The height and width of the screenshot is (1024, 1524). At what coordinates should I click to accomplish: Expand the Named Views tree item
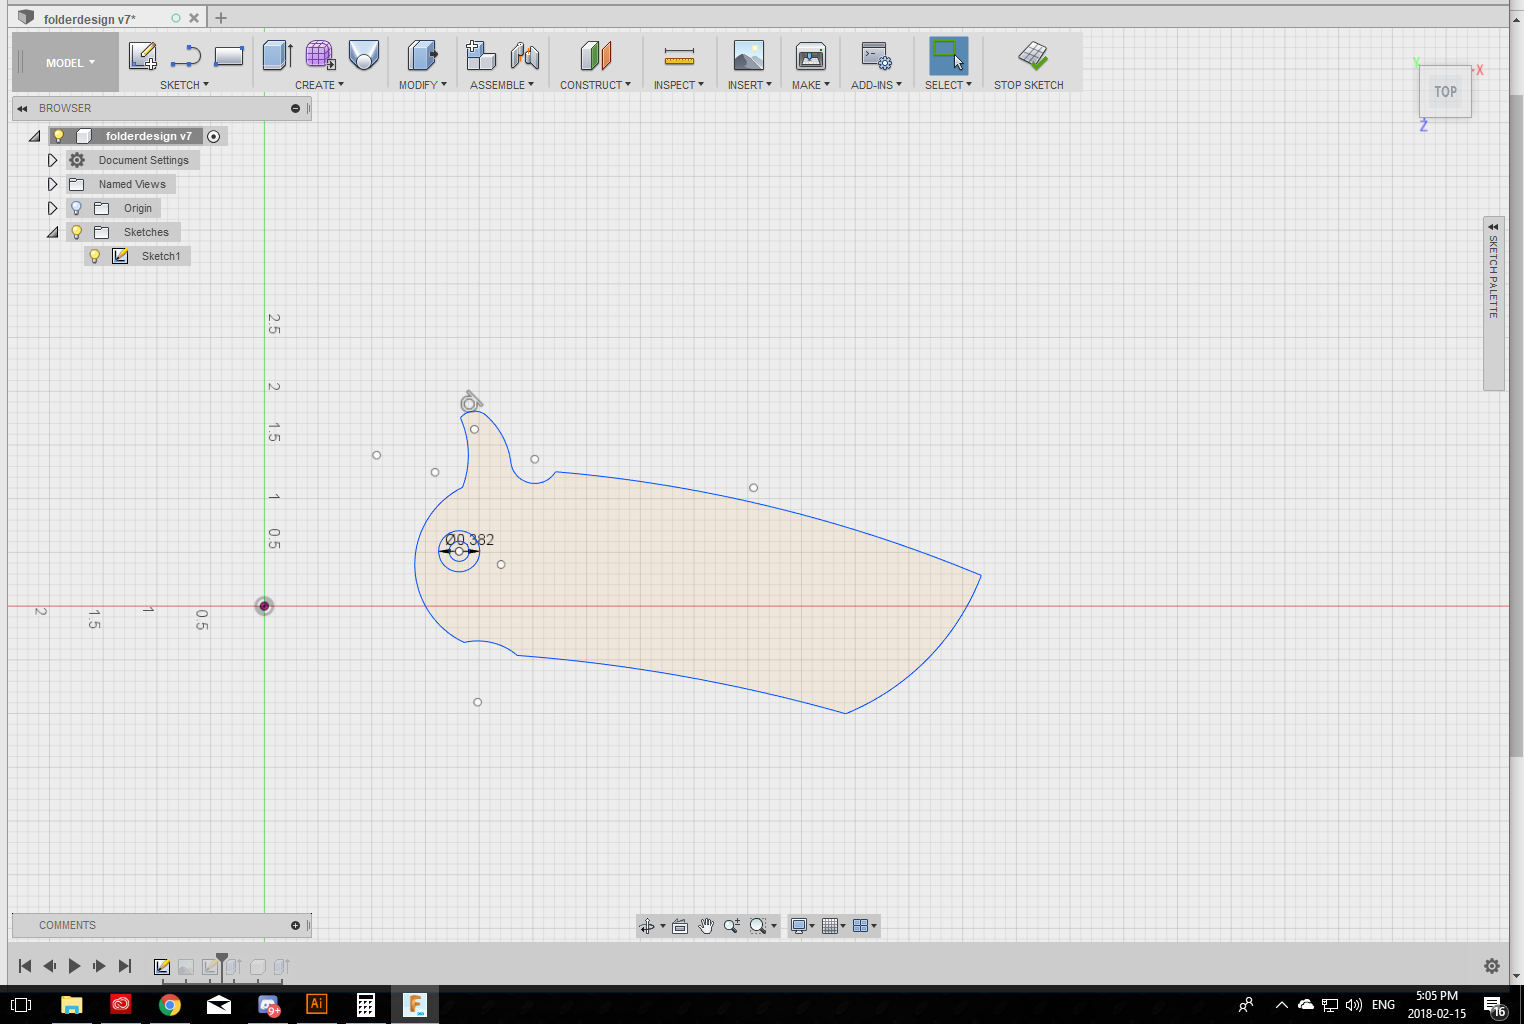[53, 183]
